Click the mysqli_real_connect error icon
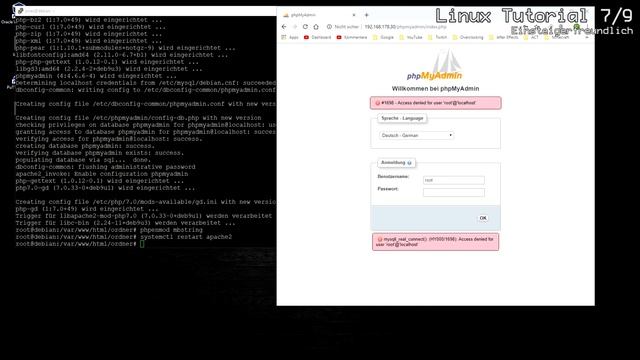Viewport: 640px width, 360px height. (380, 240)
